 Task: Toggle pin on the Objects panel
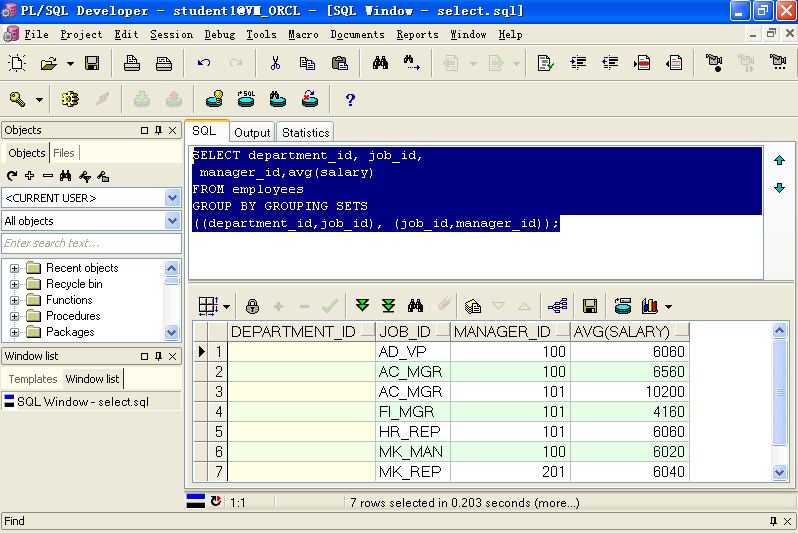click(158, 130)
